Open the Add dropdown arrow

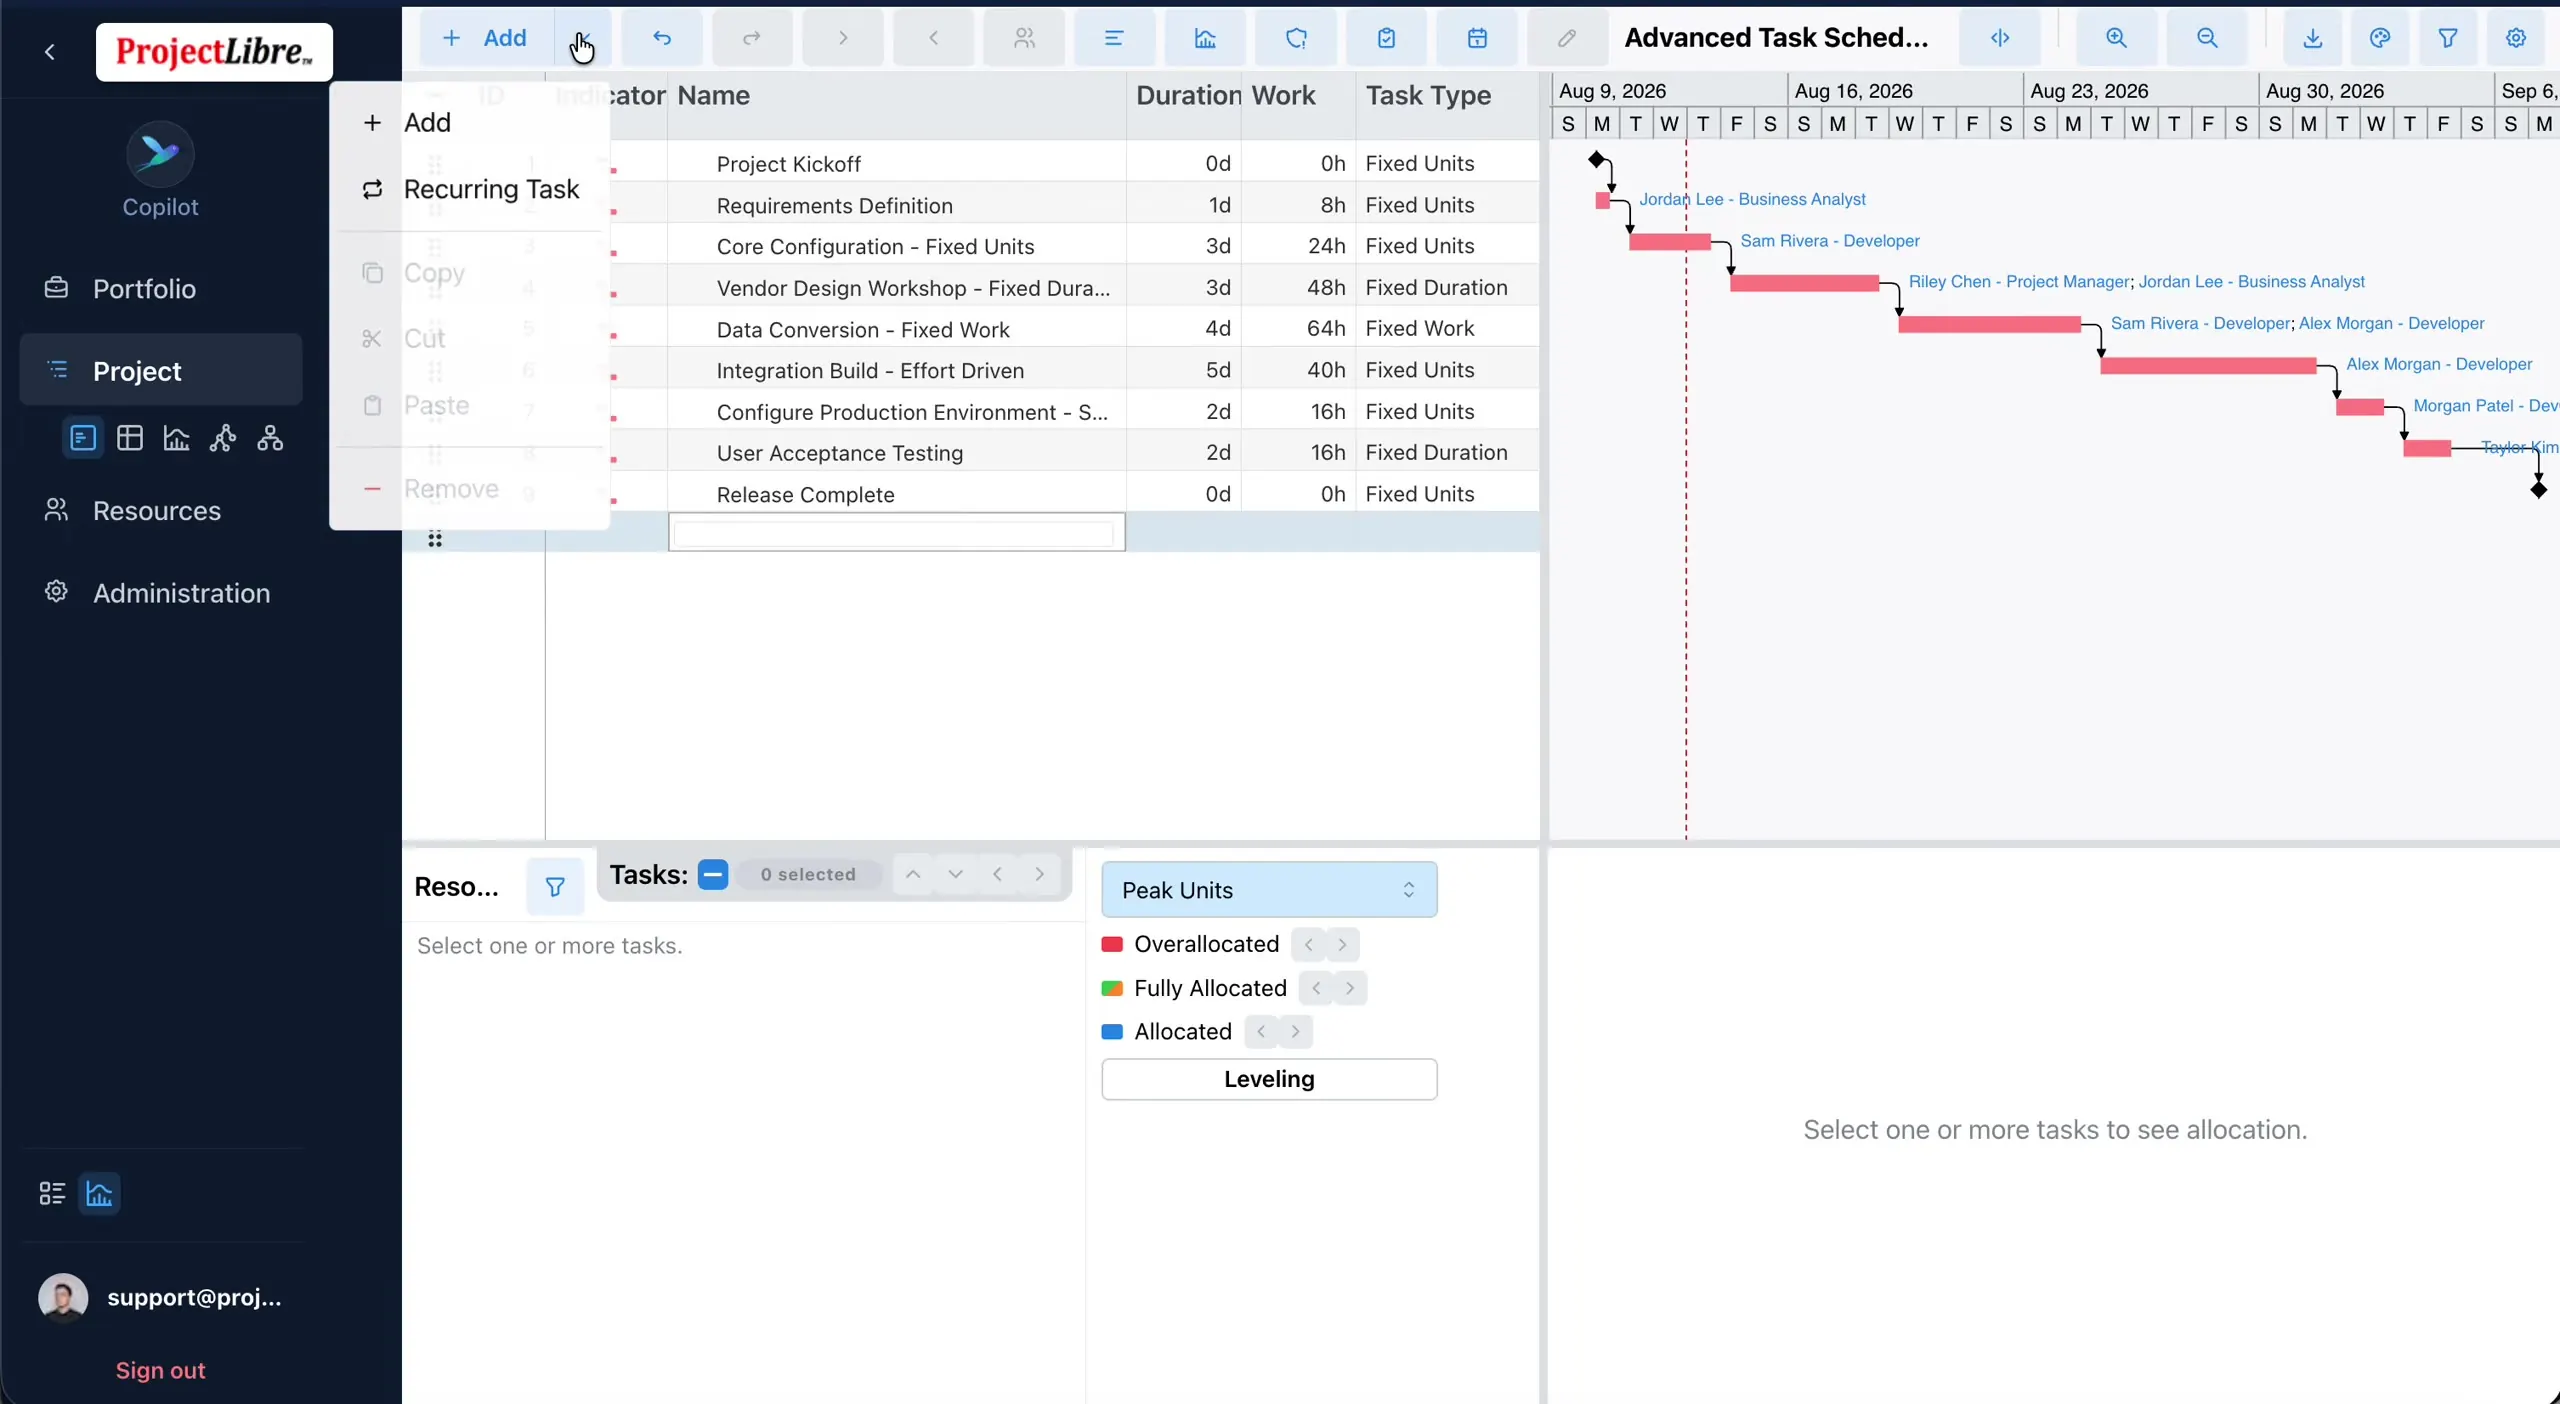coord(583,38)
